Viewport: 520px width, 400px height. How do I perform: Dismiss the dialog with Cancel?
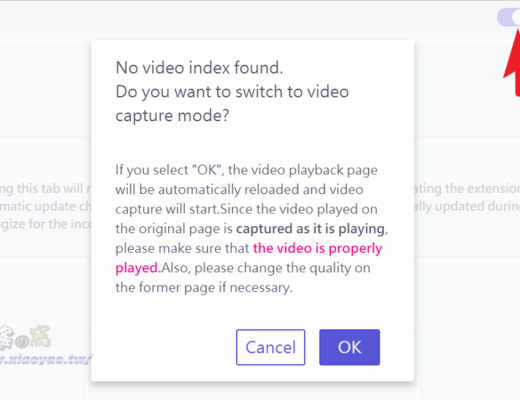pyautogui.click(x=270, y=347)
